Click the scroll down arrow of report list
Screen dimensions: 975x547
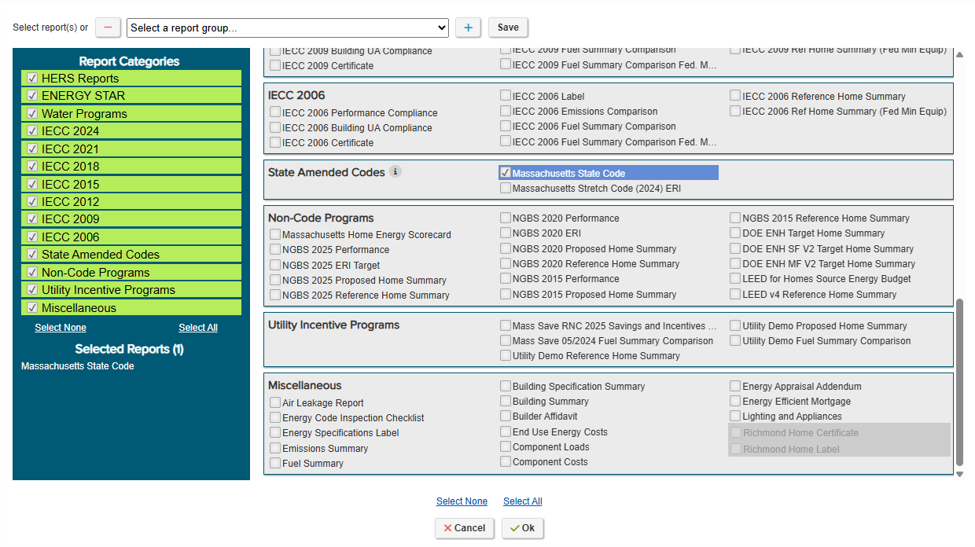pos(959,474)
